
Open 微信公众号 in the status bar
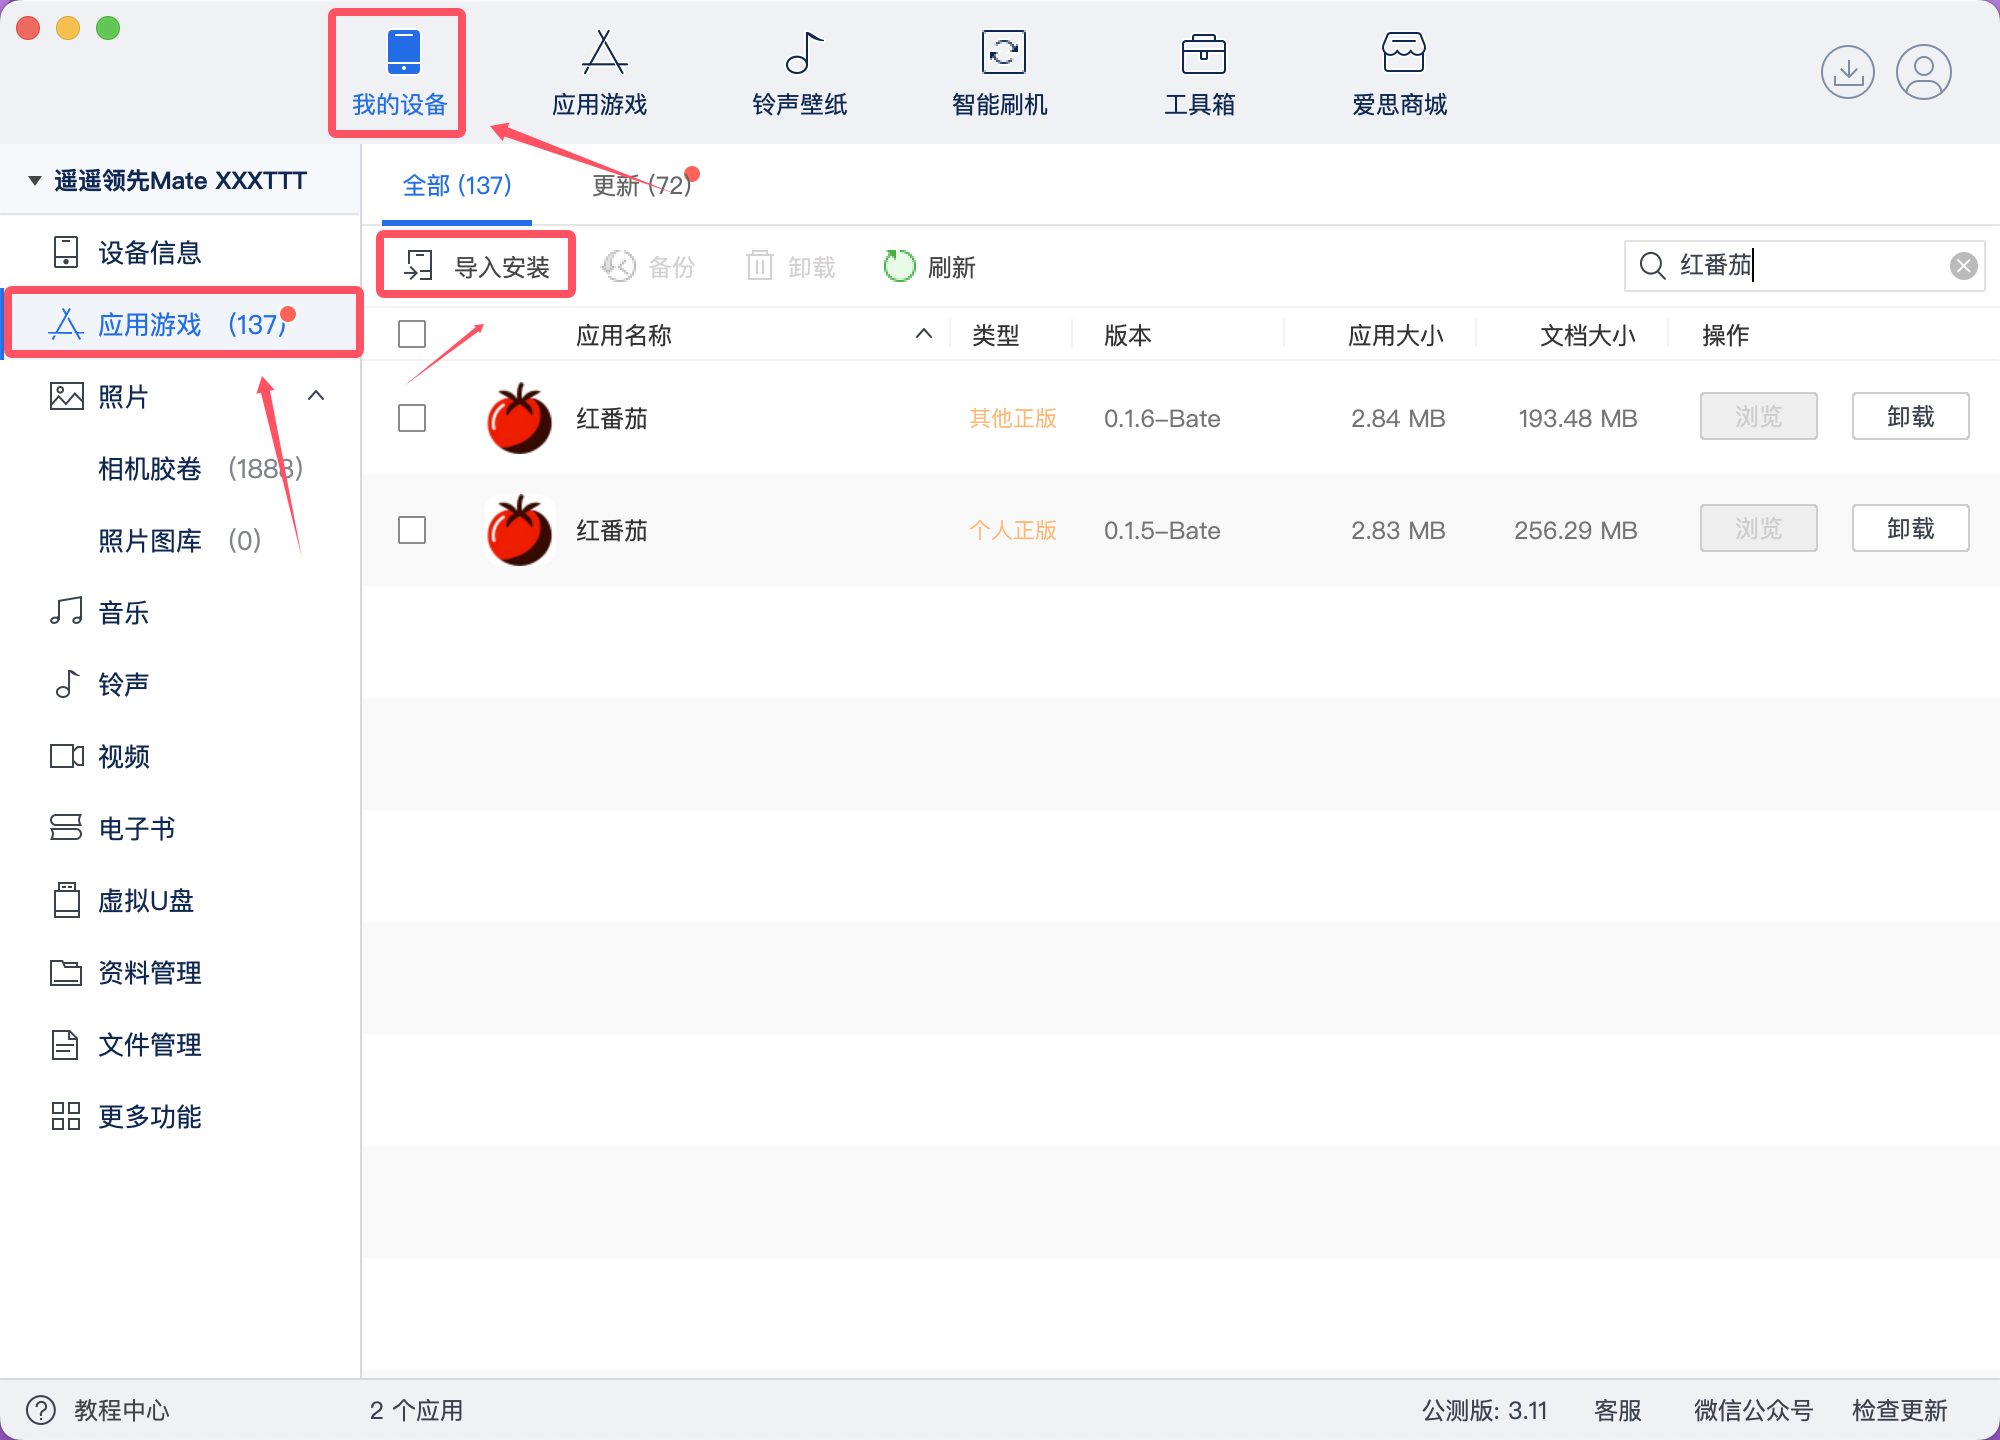(x=1753, y=1410)
